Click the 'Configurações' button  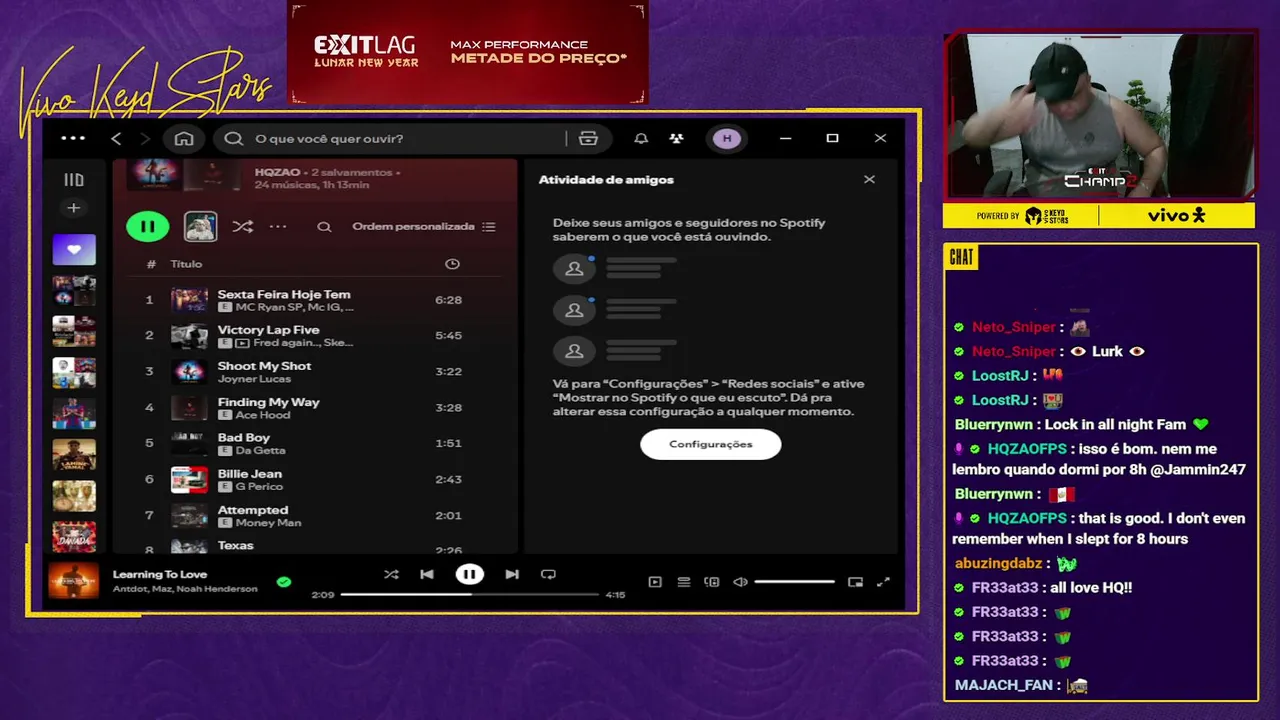coord(711,444)
